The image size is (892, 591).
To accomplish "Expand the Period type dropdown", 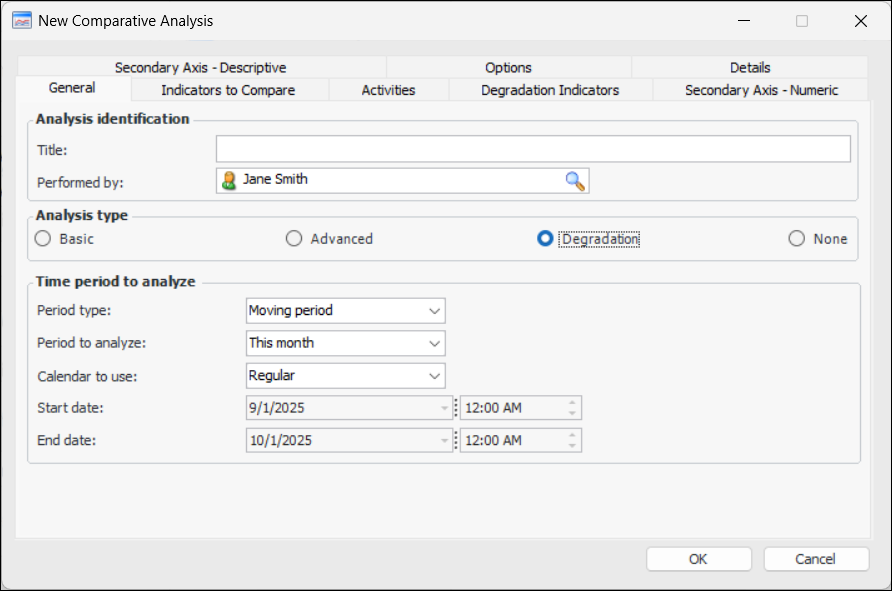I will [434, 311].
